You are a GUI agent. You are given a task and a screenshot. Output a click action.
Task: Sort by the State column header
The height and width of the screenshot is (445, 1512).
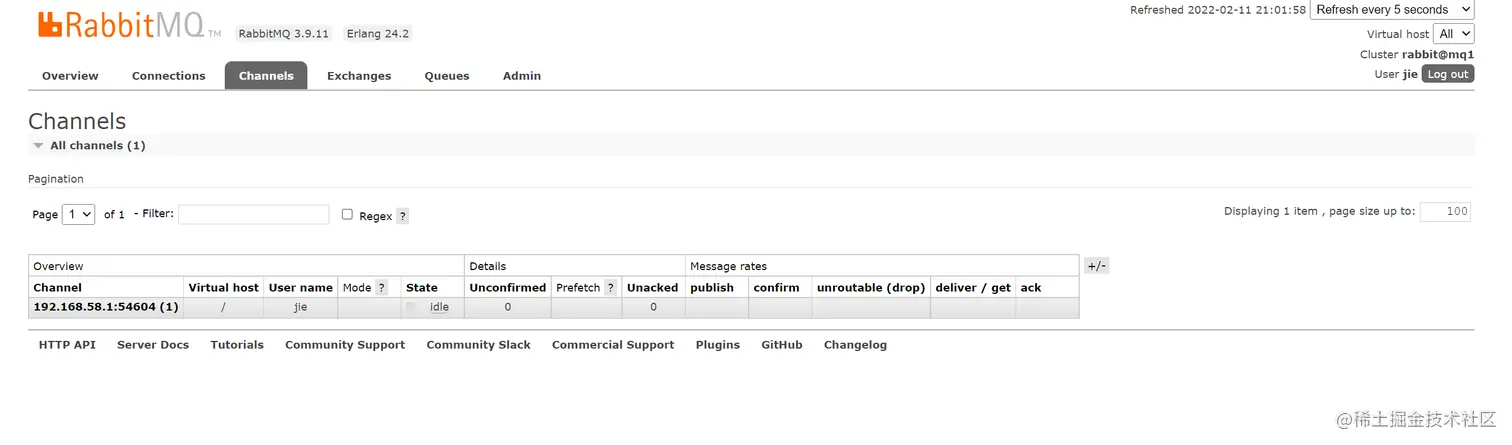coord(422,288)
